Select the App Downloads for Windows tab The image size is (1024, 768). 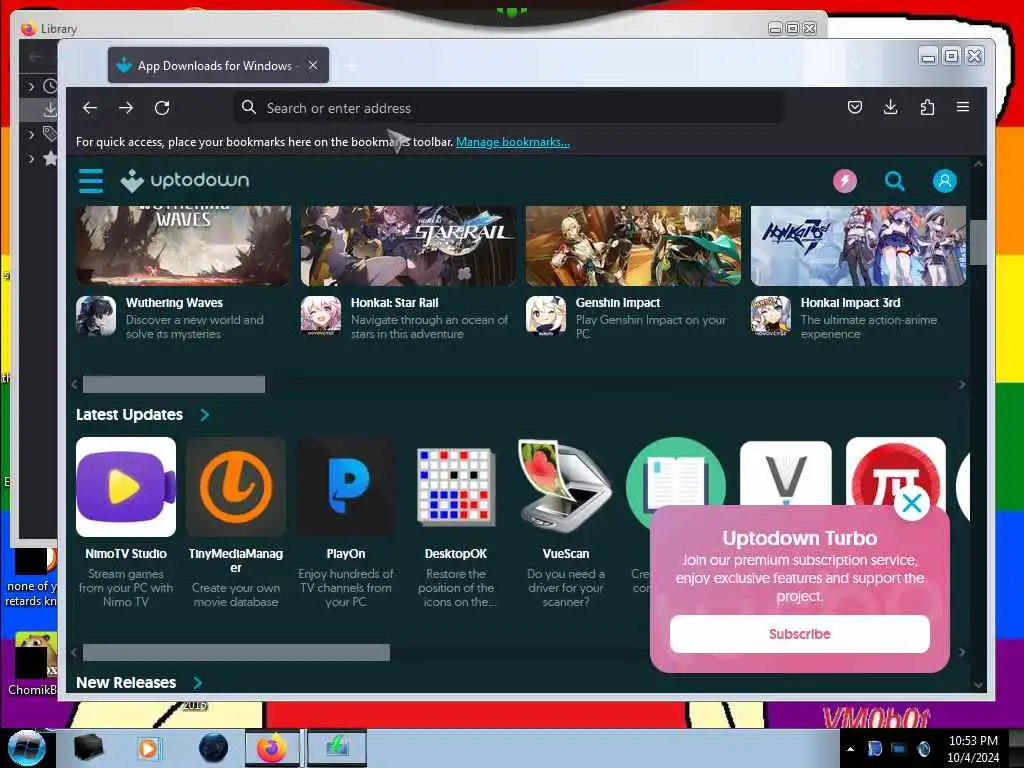click(x=218, y=65)
